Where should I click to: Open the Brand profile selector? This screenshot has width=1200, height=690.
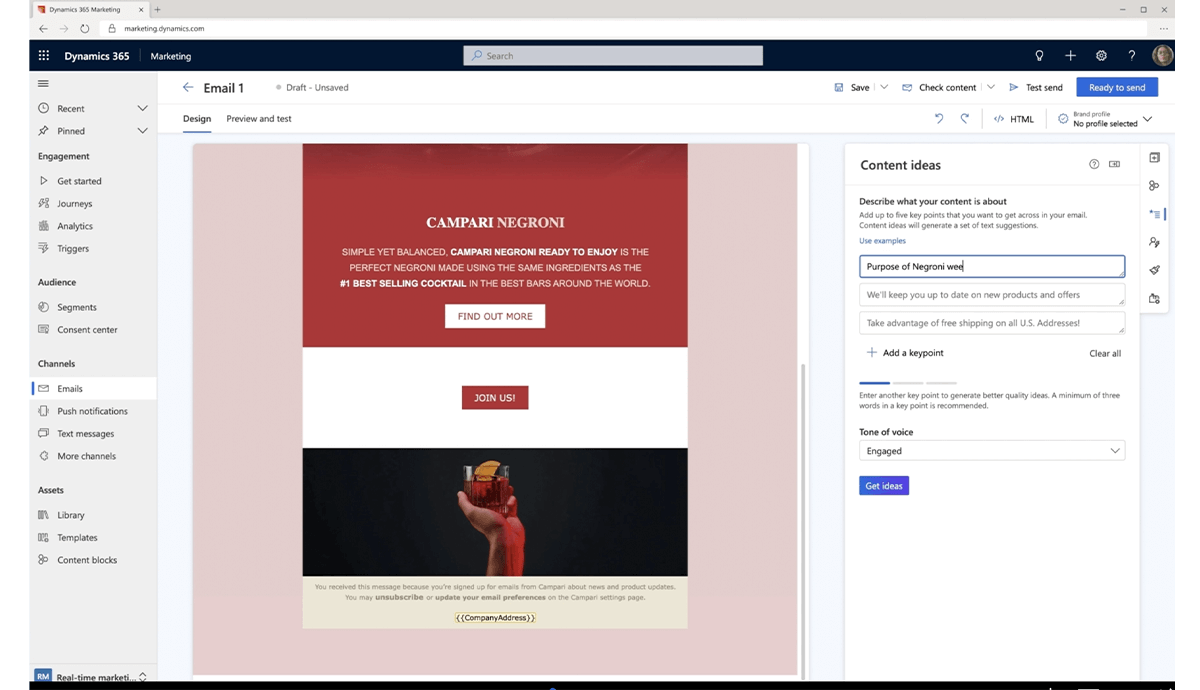point(1146,118)
